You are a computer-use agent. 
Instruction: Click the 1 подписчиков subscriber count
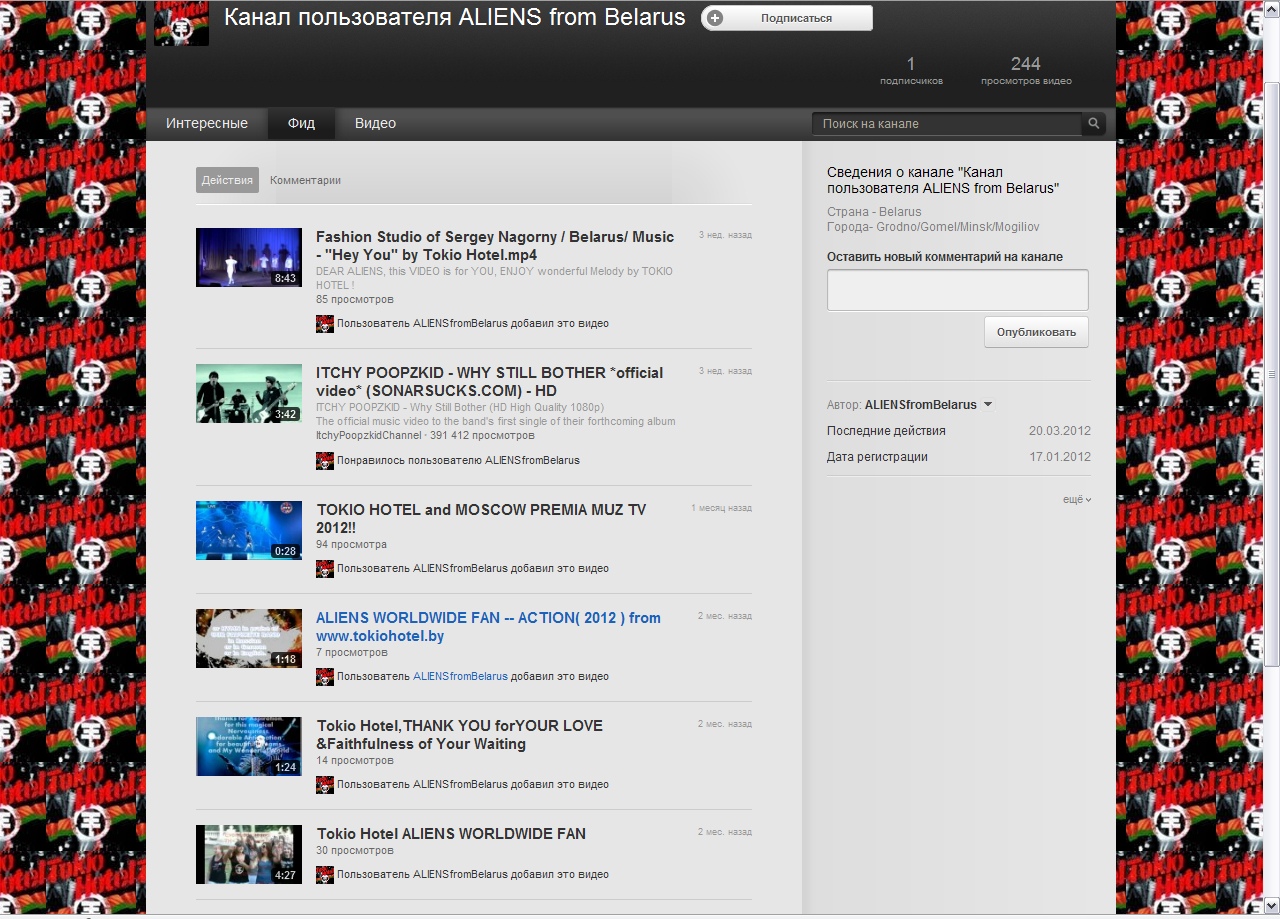[x=911, y=71]
